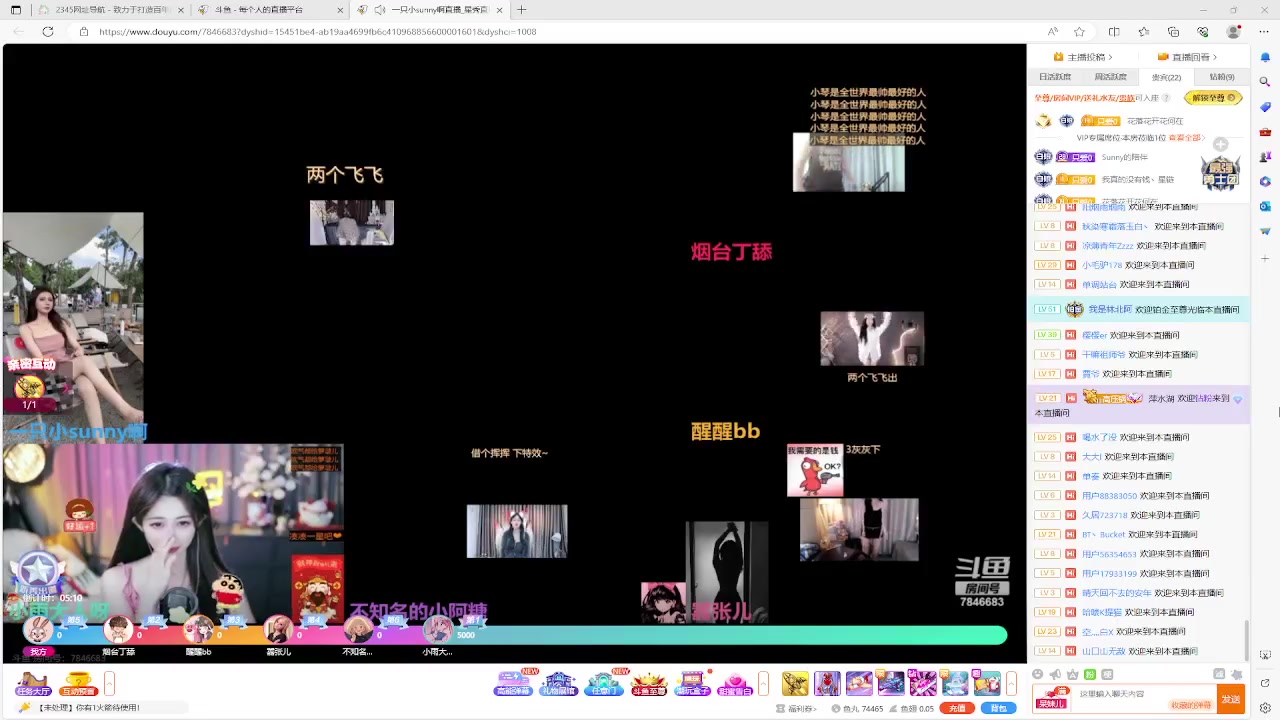
Task: Switch to the 周活跃度 tab
Action: point(1111,77)
